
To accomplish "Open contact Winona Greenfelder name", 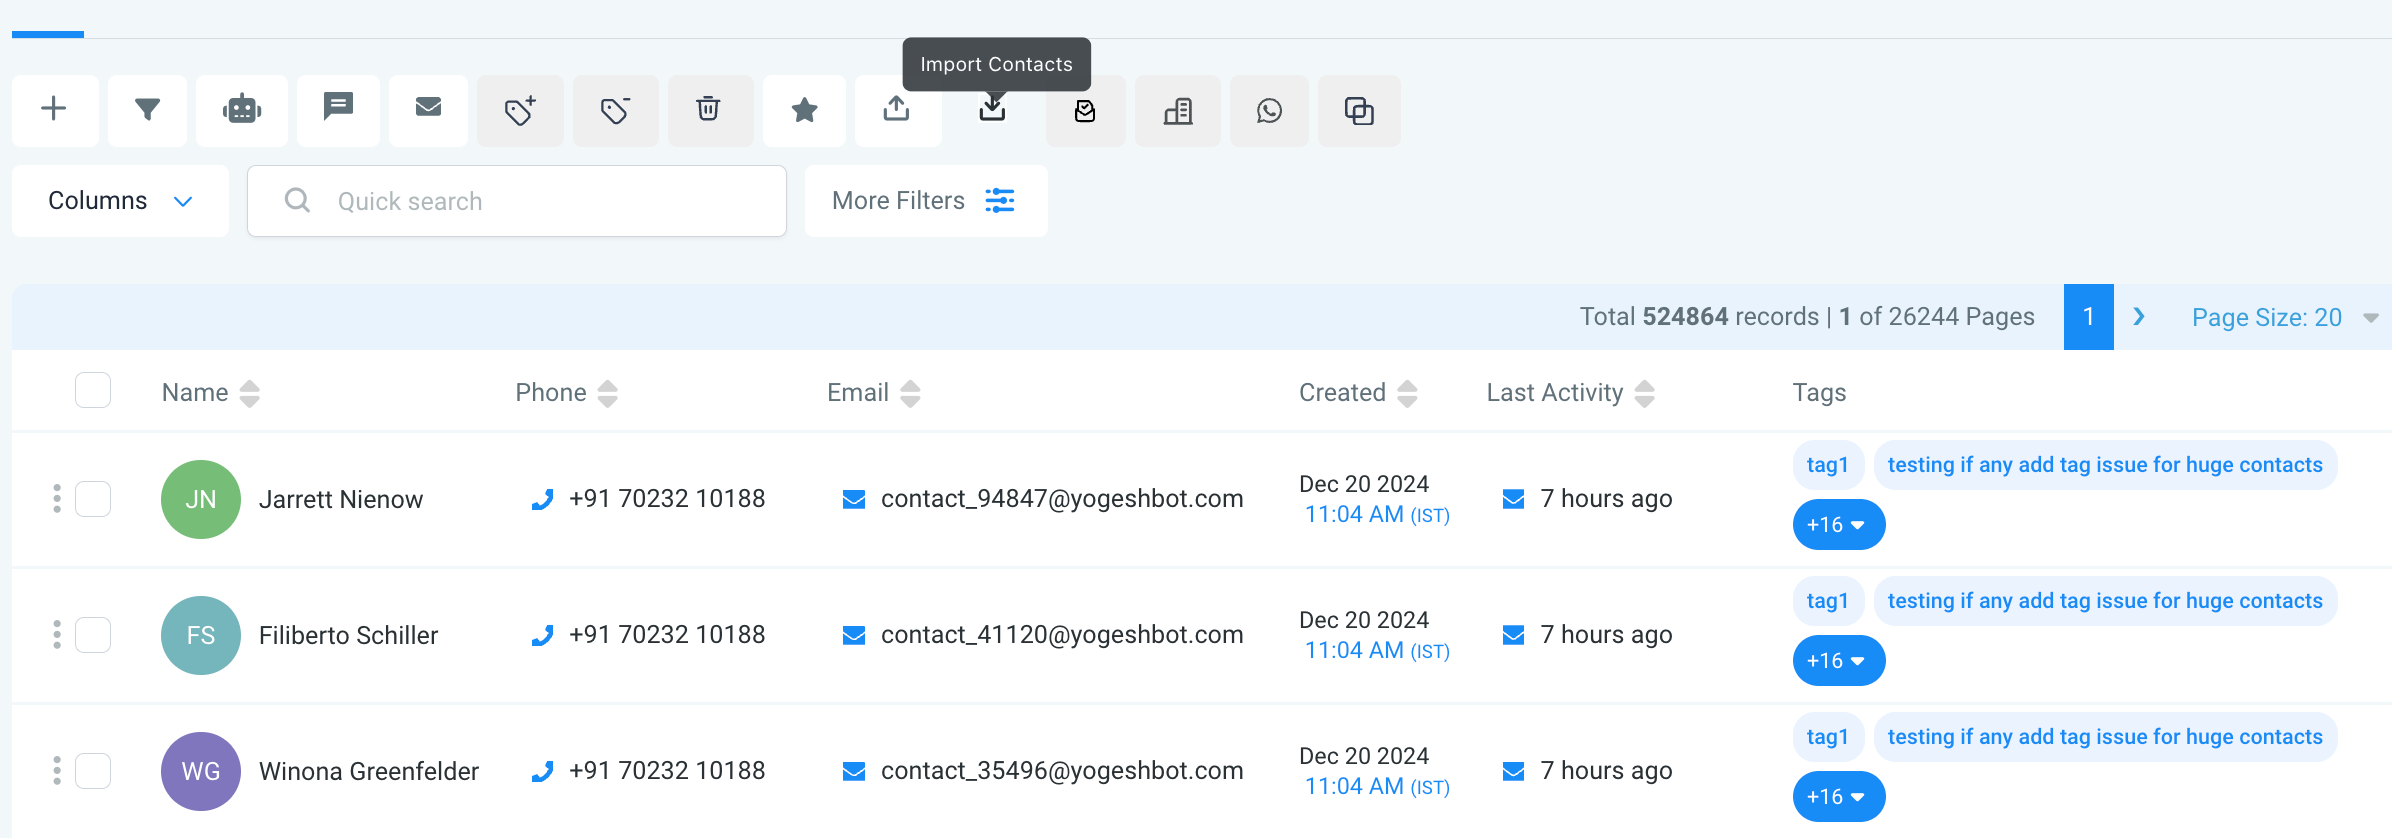I will click(369, 771).
